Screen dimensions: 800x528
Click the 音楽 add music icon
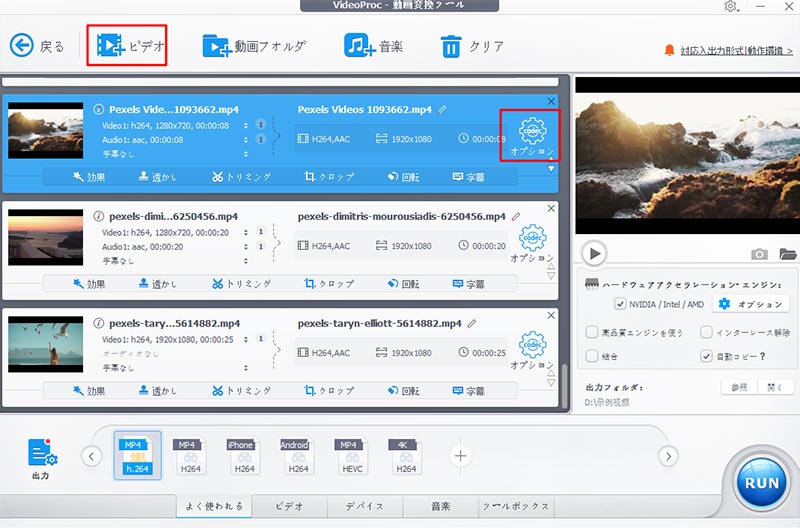click(359, 45)
